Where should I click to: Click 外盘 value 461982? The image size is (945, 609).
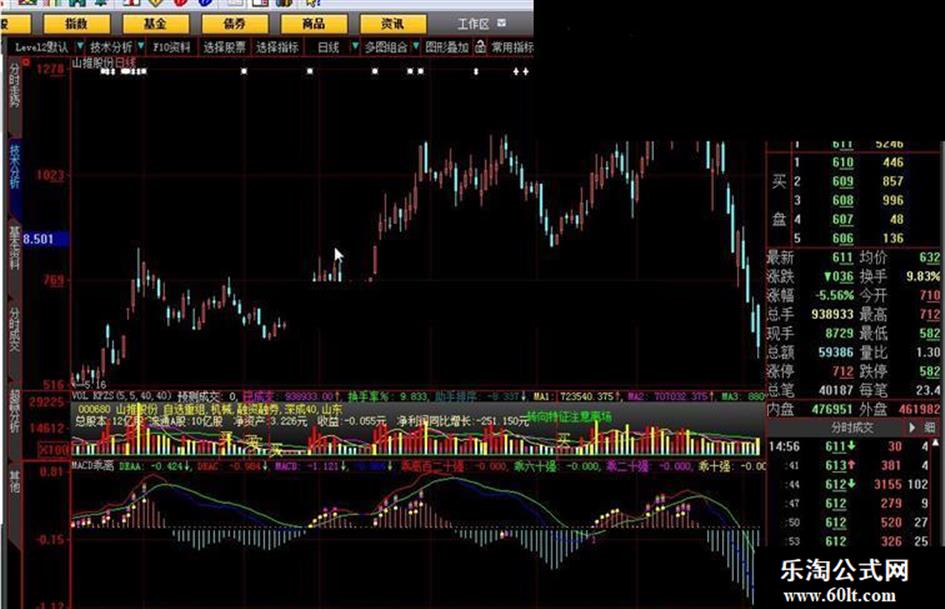click(920, 409)
